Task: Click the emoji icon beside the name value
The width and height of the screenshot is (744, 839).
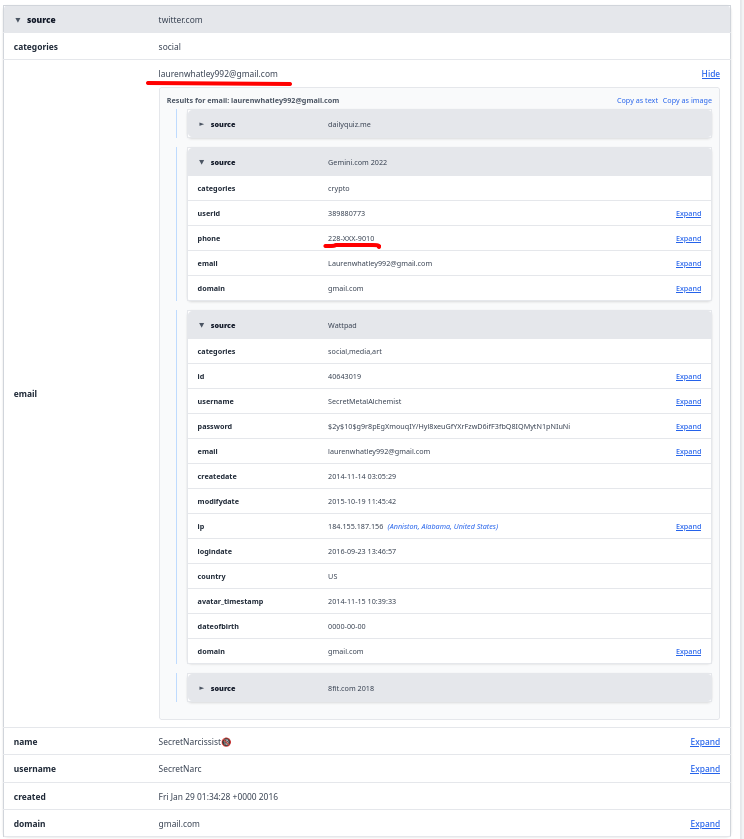Action: pos(227,742)
